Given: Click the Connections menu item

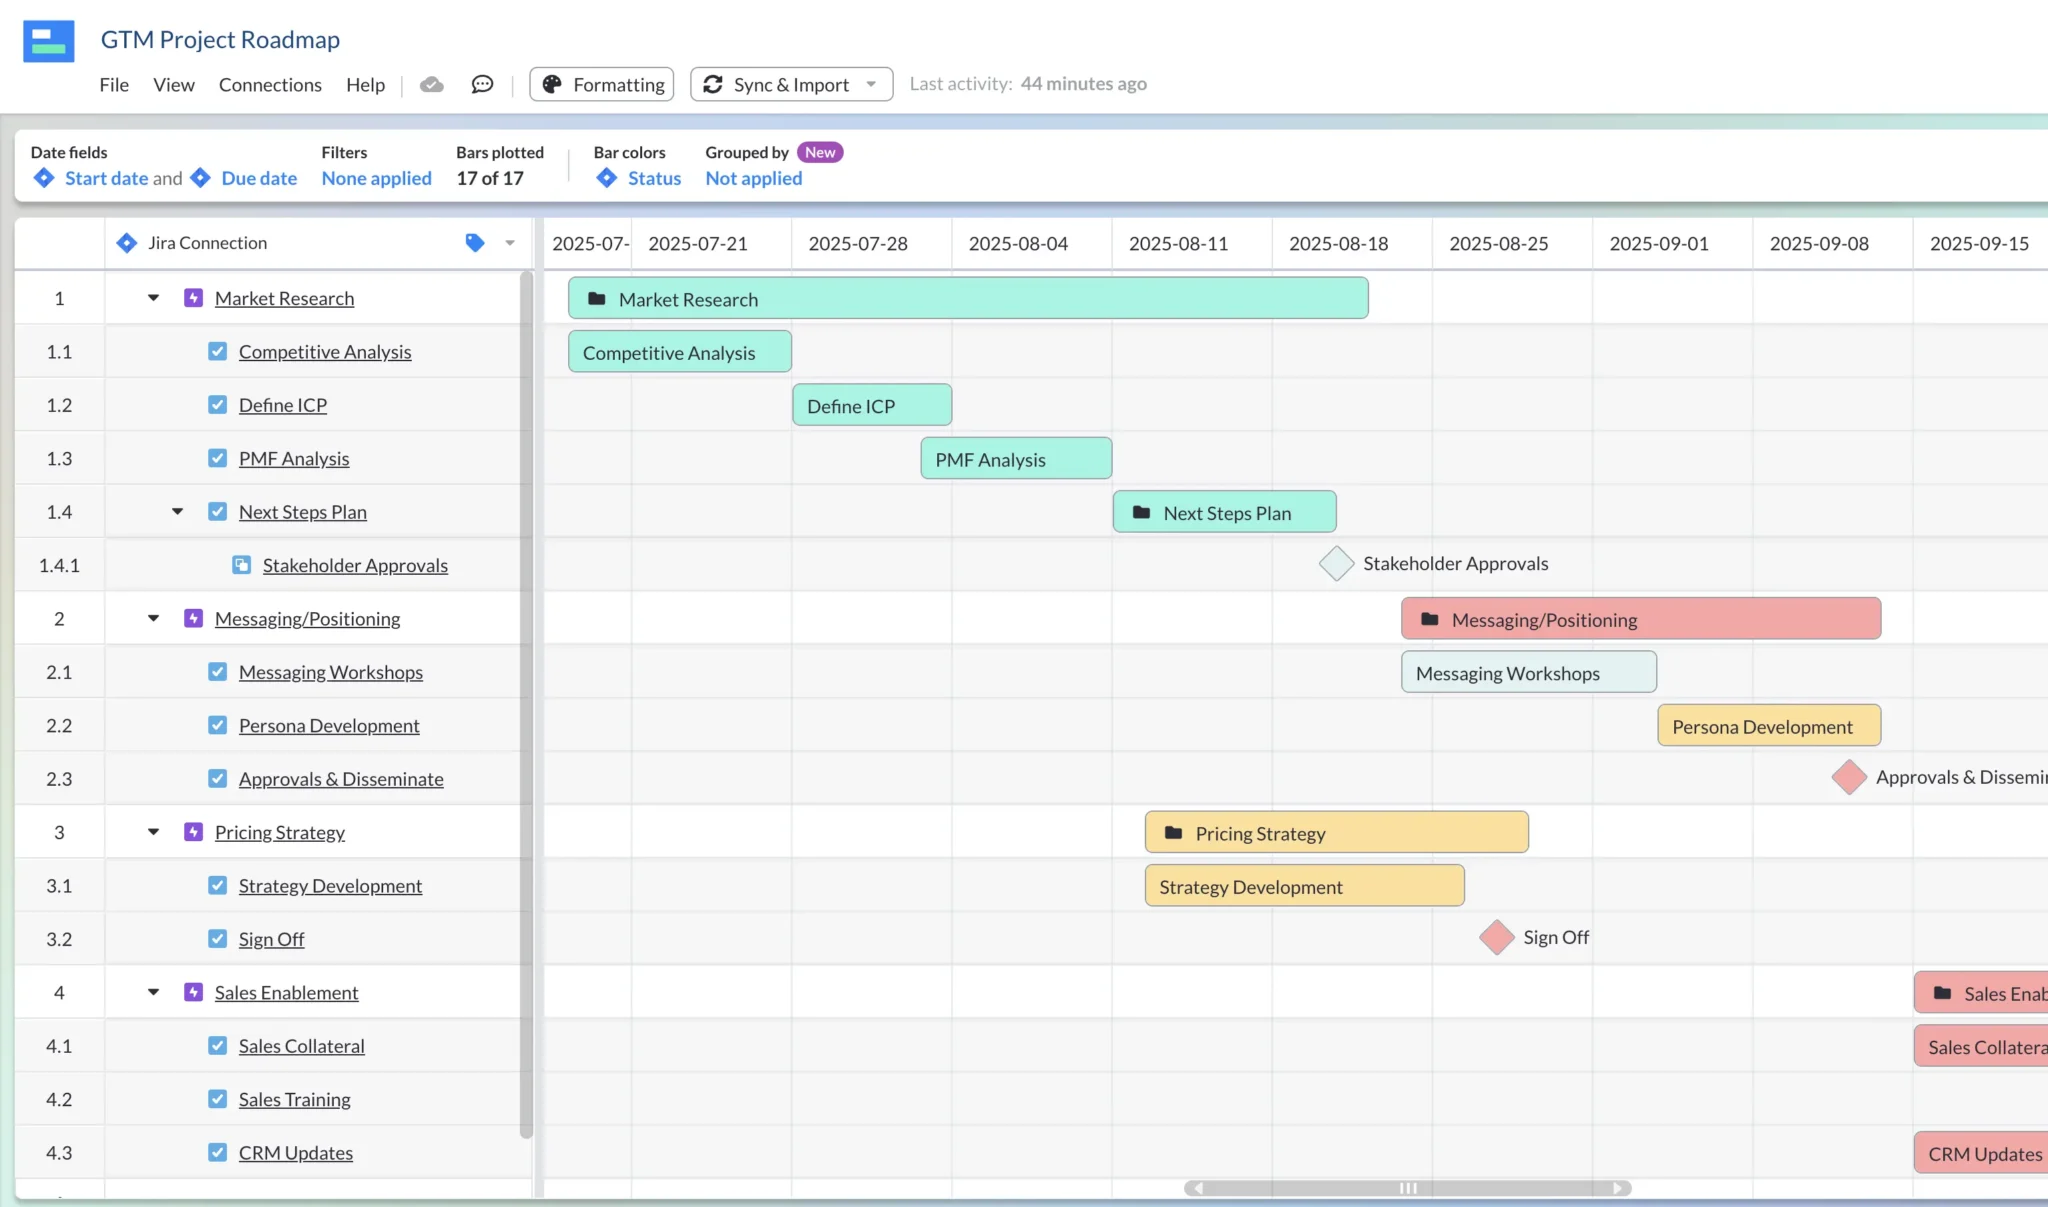Looking at the screenshot, I should [270, 83].
